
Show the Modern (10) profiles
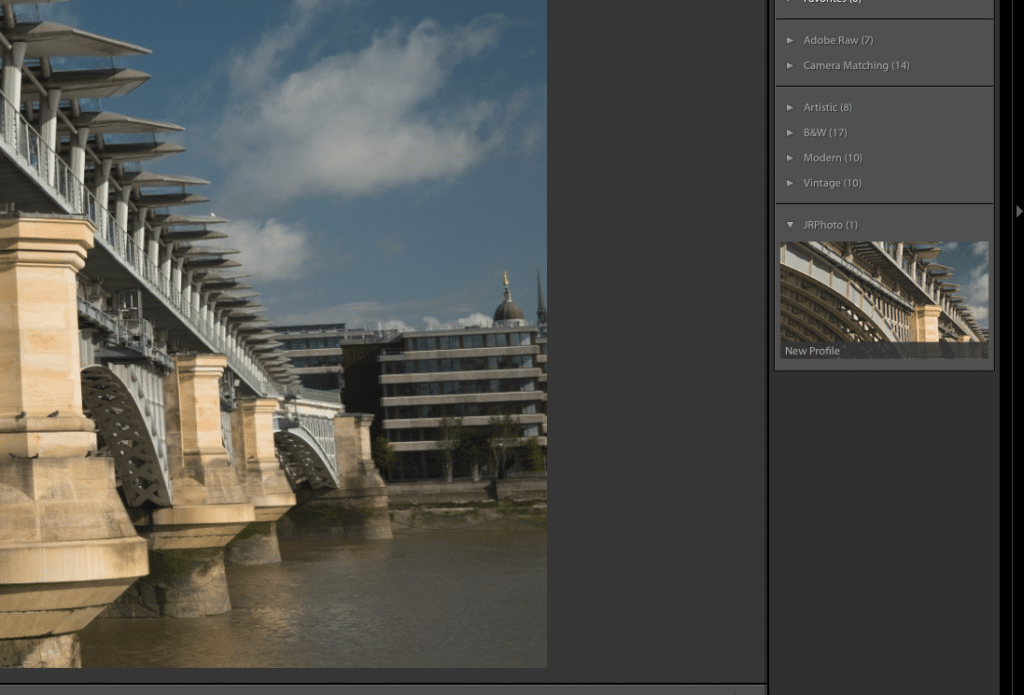coord(790,158)
